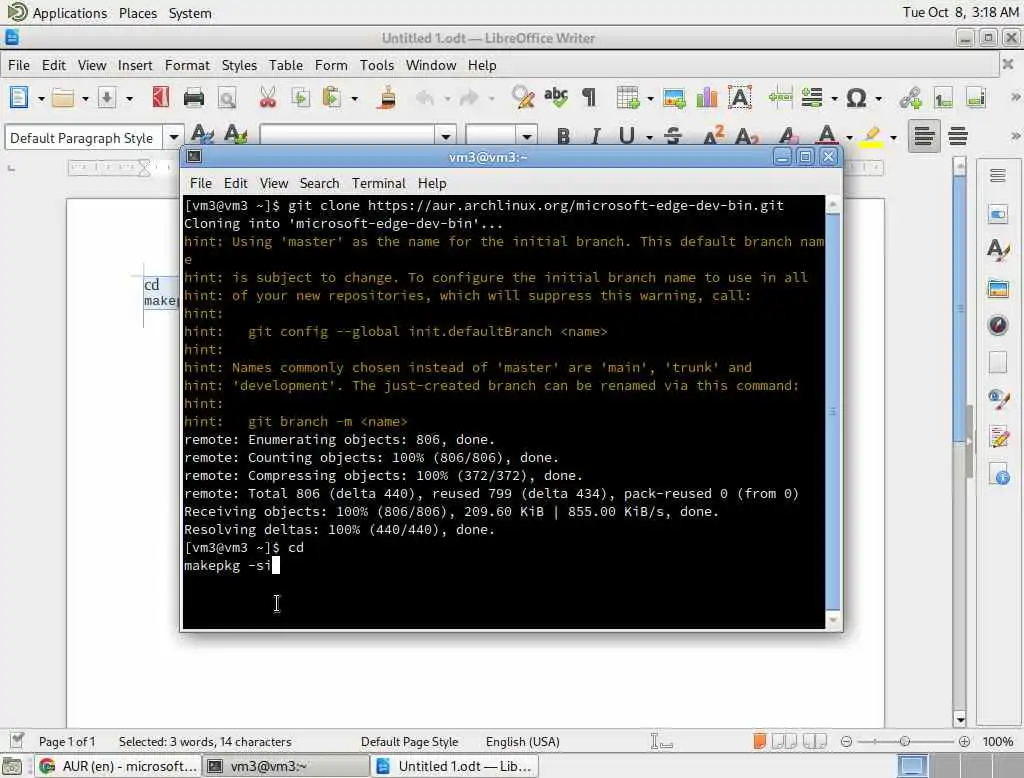Click the New document icon in Writer
Screen dimensions: 1024x778
coord(19,97)
